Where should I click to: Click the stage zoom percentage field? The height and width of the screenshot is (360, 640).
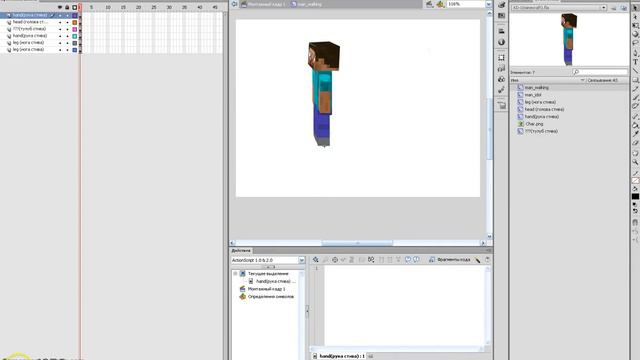(x=466, y=4)
